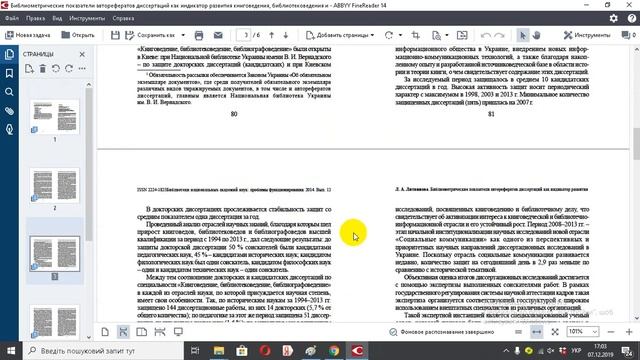Open the bookmarks sidebar panel

click(9, 73)
